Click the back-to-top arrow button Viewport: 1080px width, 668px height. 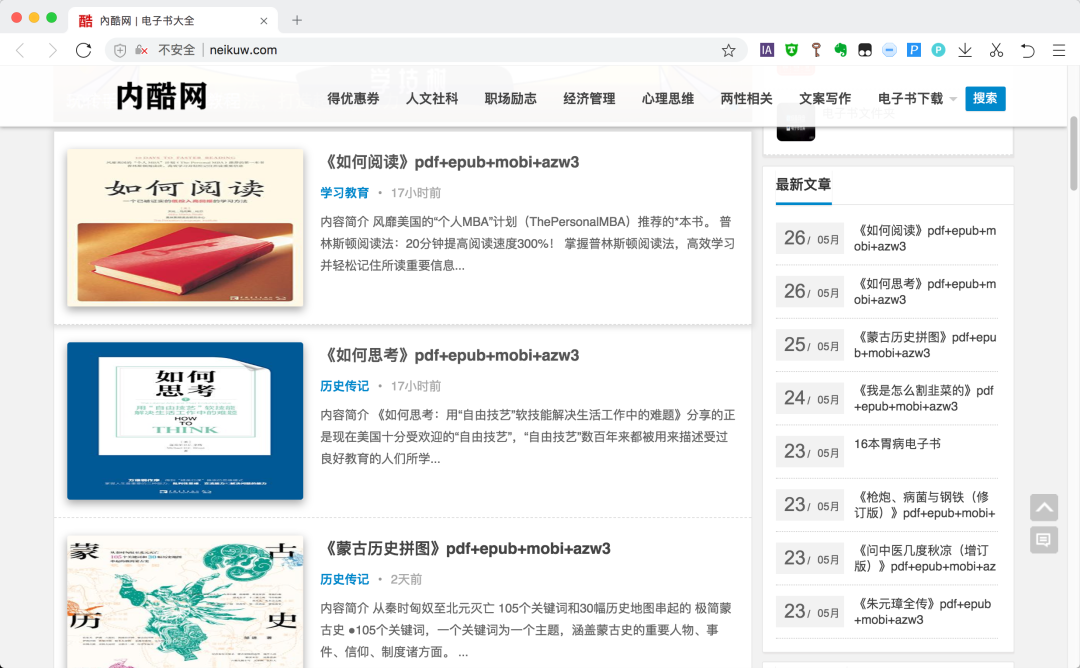[x=1044, y=507]
